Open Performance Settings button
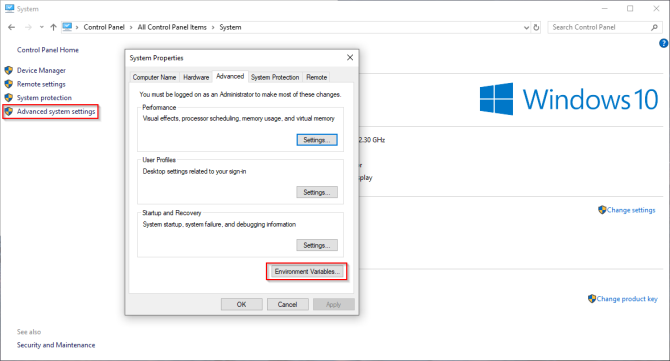670x361 pixels. [317, 140]
